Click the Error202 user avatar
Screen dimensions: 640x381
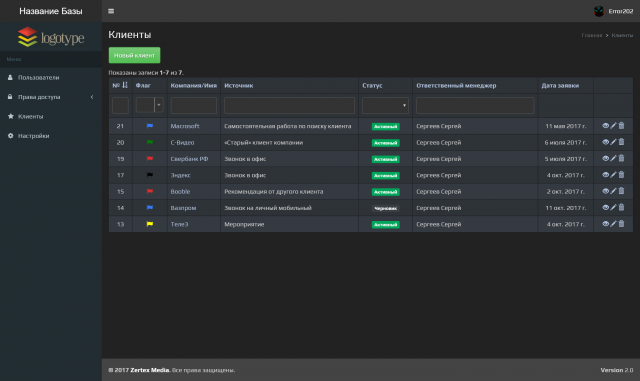point(599,11)
